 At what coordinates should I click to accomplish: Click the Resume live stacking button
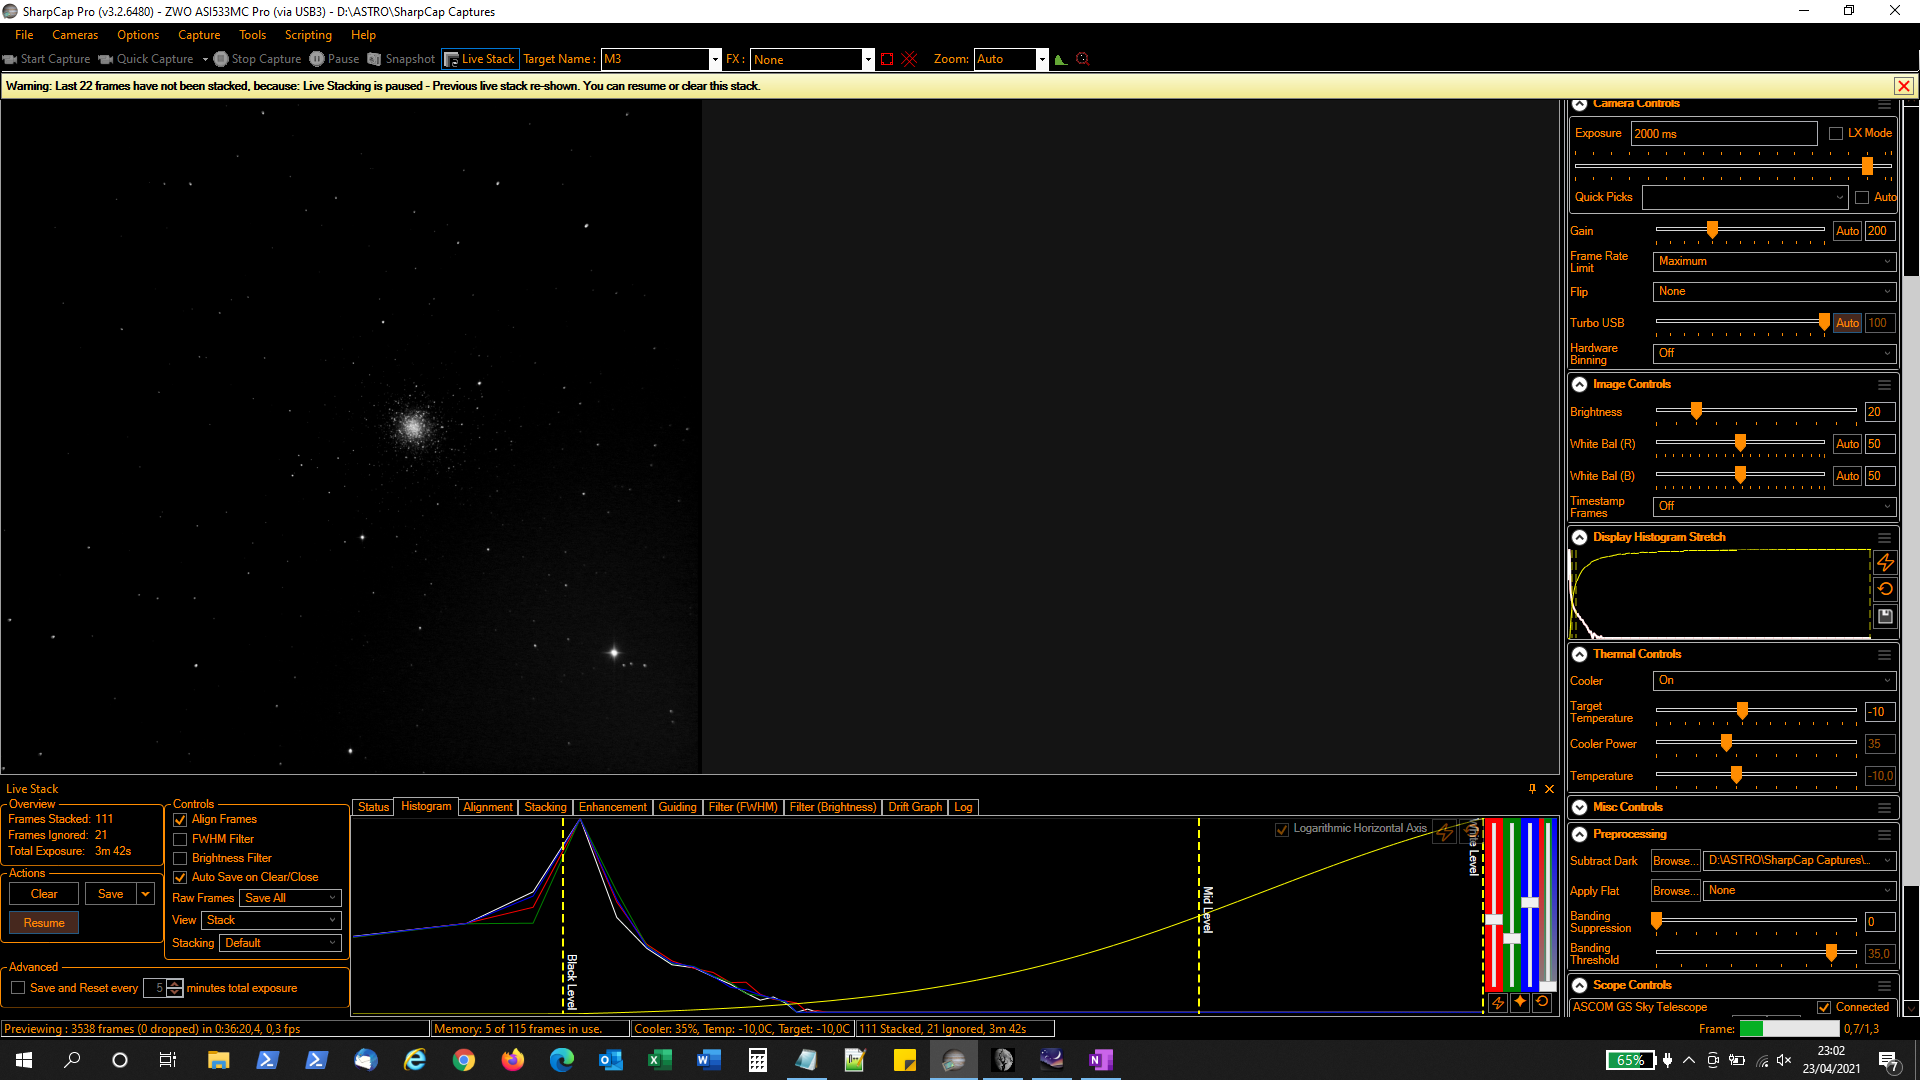point(44,923)
